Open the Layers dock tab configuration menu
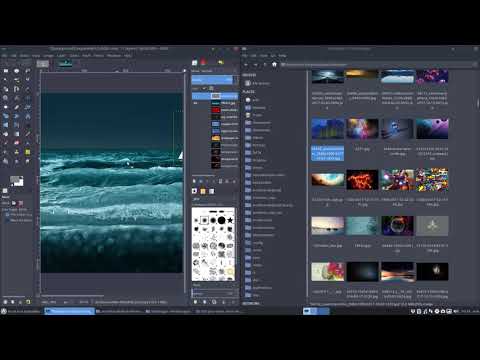The image size is (480, 360). point(235,71)
